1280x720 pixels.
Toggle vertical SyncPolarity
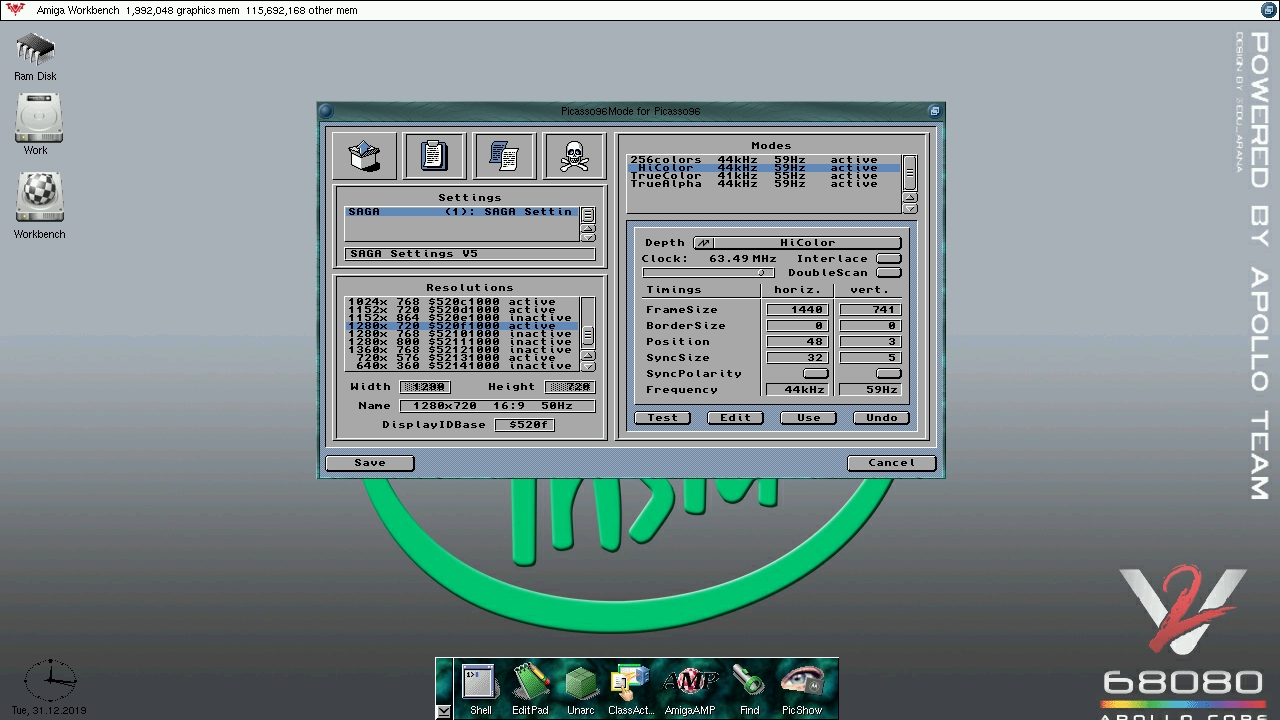click(x=888, y=374)
